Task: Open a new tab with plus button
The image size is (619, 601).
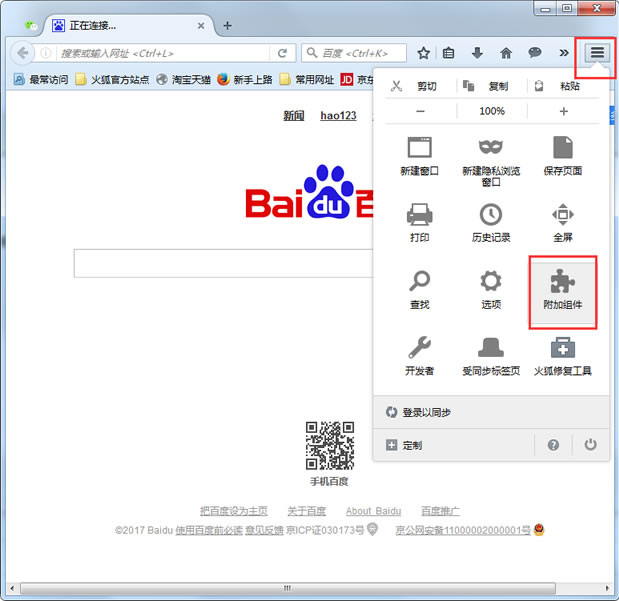Action: pyautogui.click(x=227, y=26)
